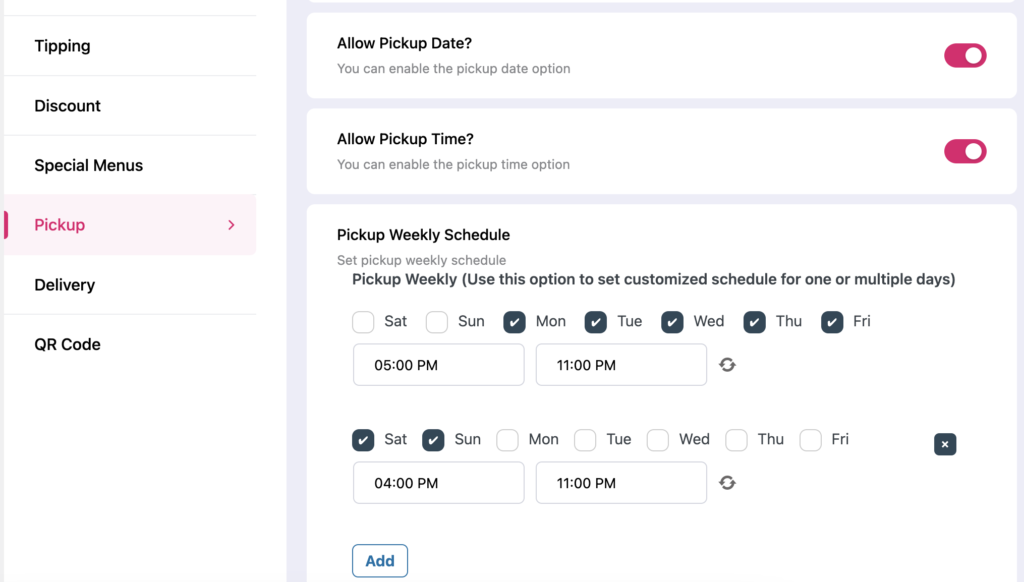Screen dimensions: 1024x582
Task: Click the refresh icon beside the weekday schedule times
Action: click(x=728, y=365)
